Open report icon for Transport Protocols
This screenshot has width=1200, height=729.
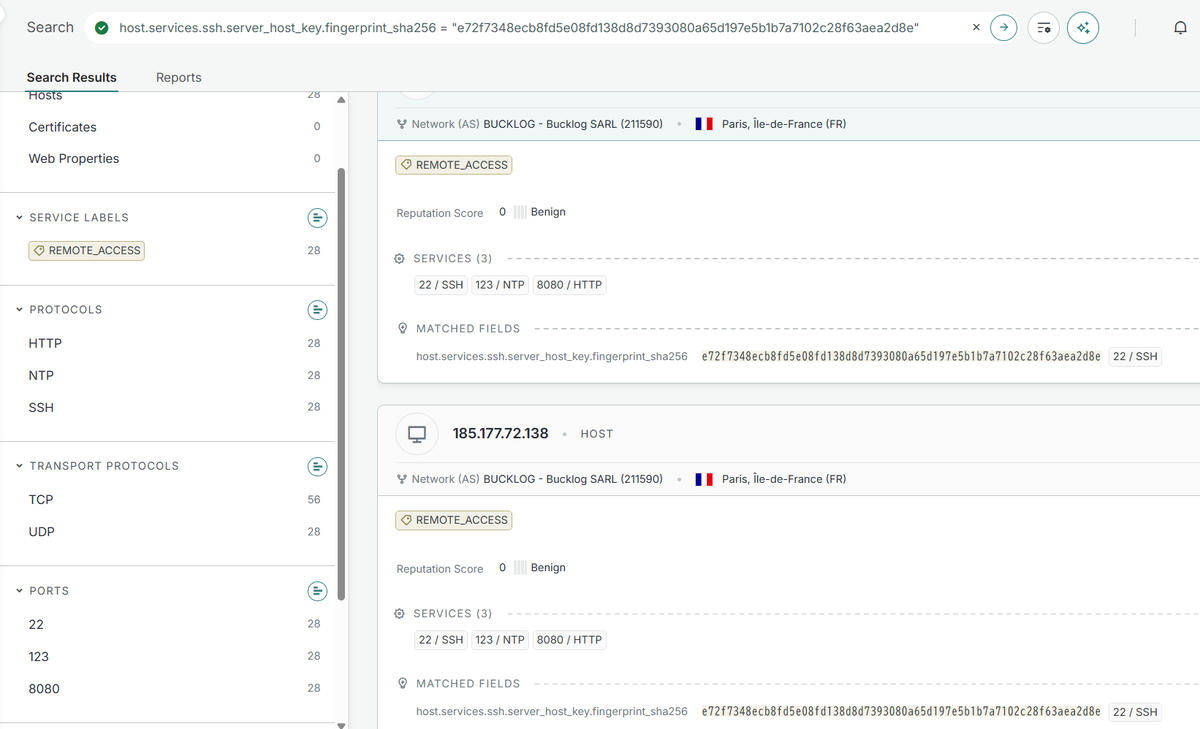pyautogui.click(x=317, y=466)
